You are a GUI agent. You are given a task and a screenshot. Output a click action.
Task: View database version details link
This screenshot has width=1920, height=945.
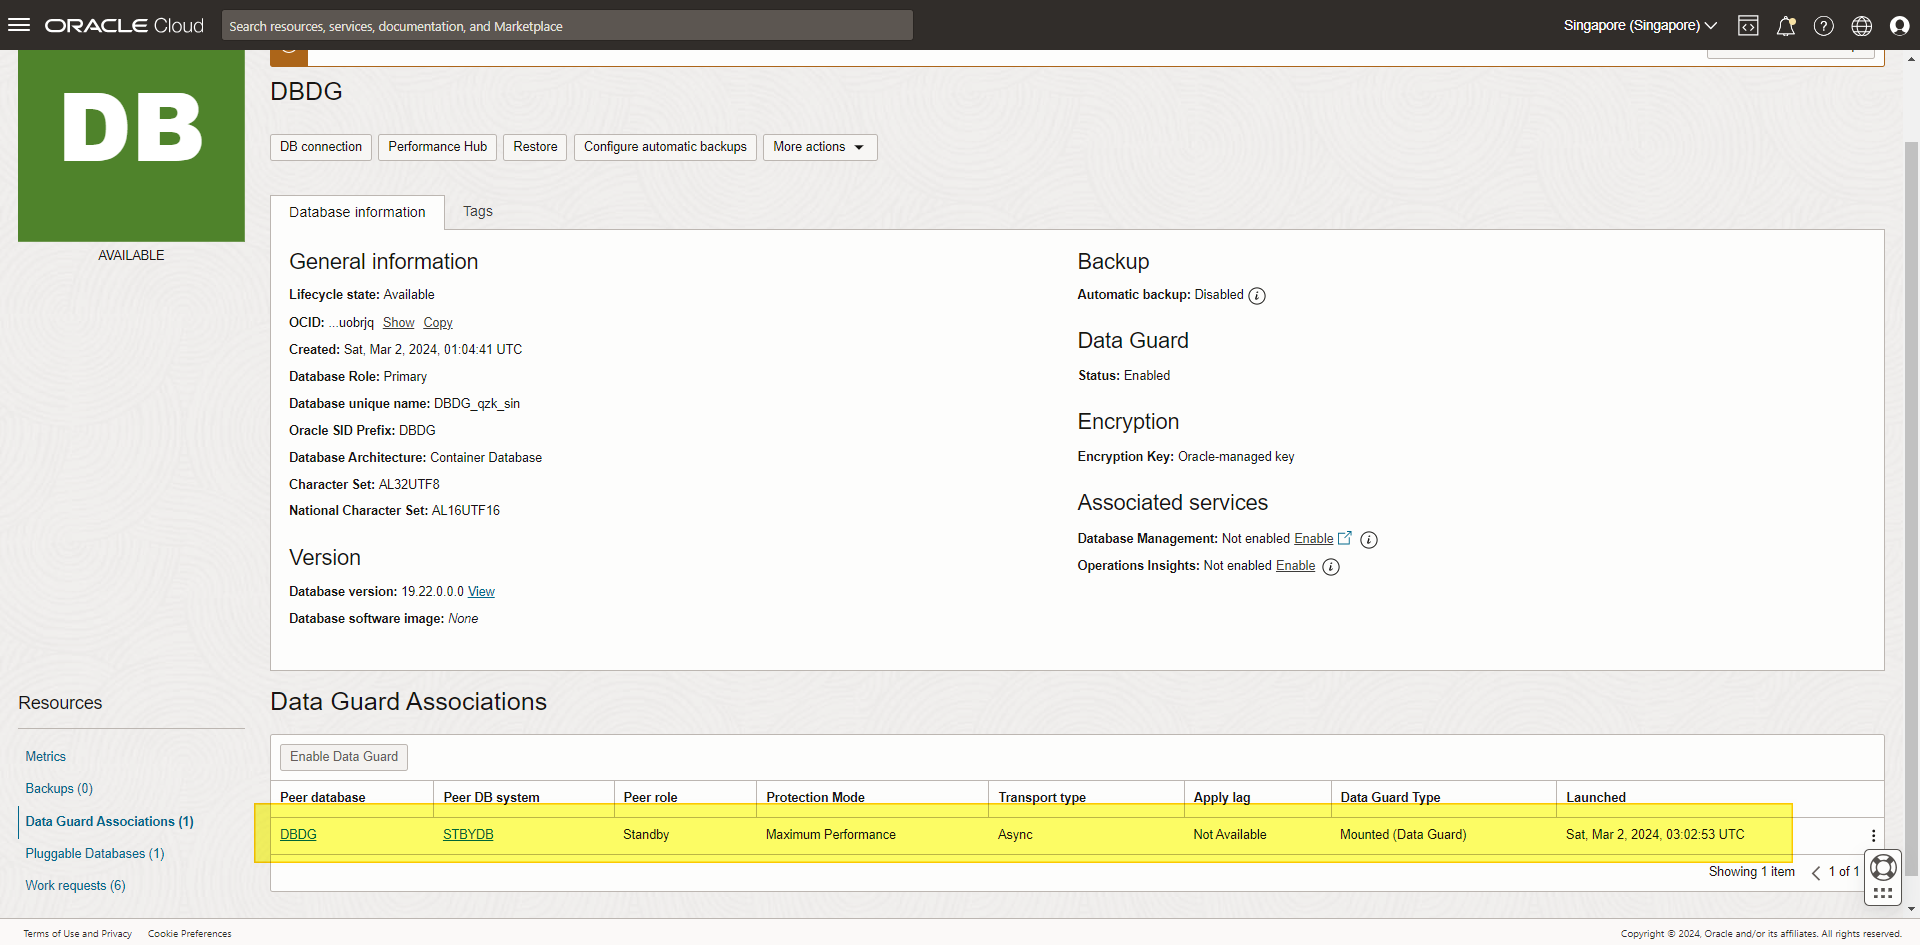point(481,592)
